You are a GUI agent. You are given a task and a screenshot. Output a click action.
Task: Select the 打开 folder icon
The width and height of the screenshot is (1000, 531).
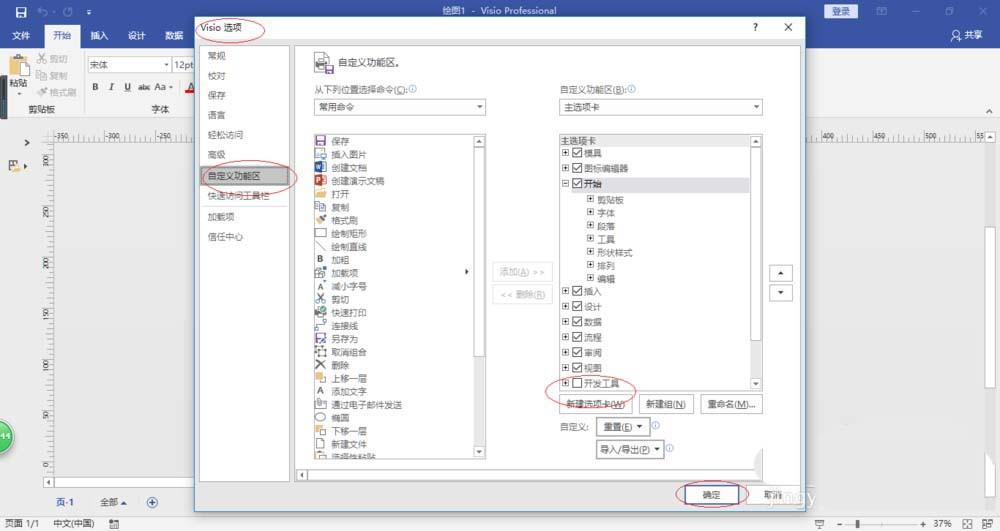tap(321, 194)
